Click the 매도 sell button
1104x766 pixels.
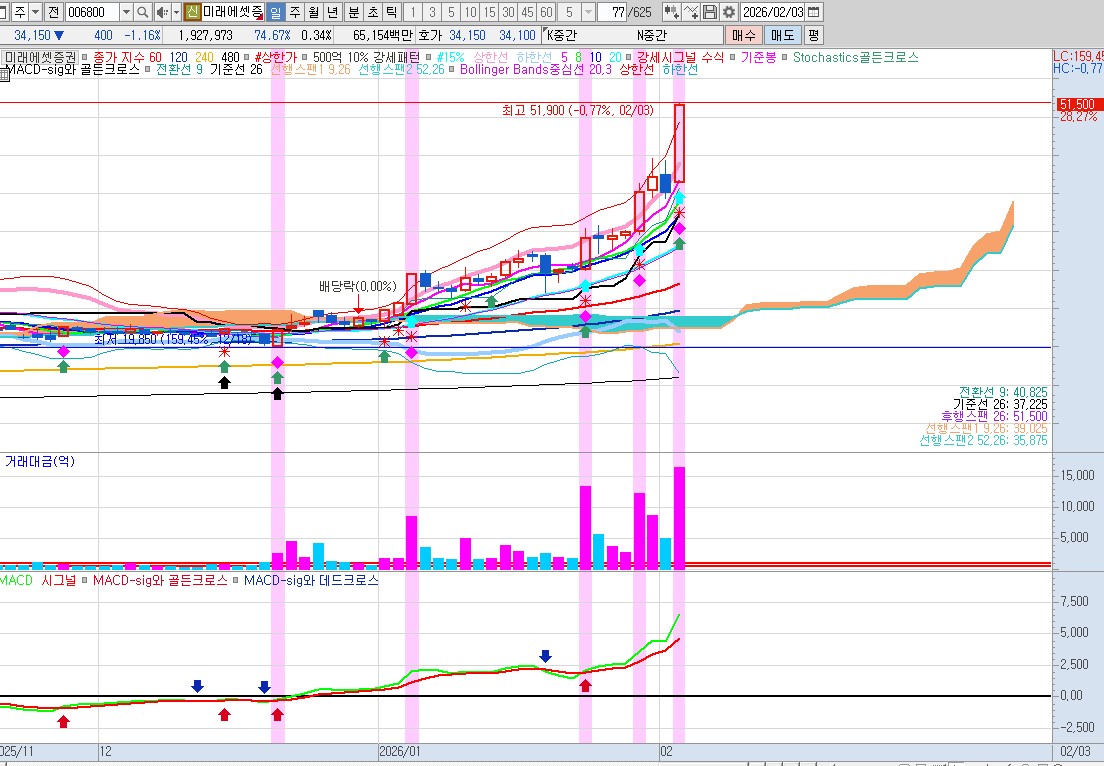[782, 35]
